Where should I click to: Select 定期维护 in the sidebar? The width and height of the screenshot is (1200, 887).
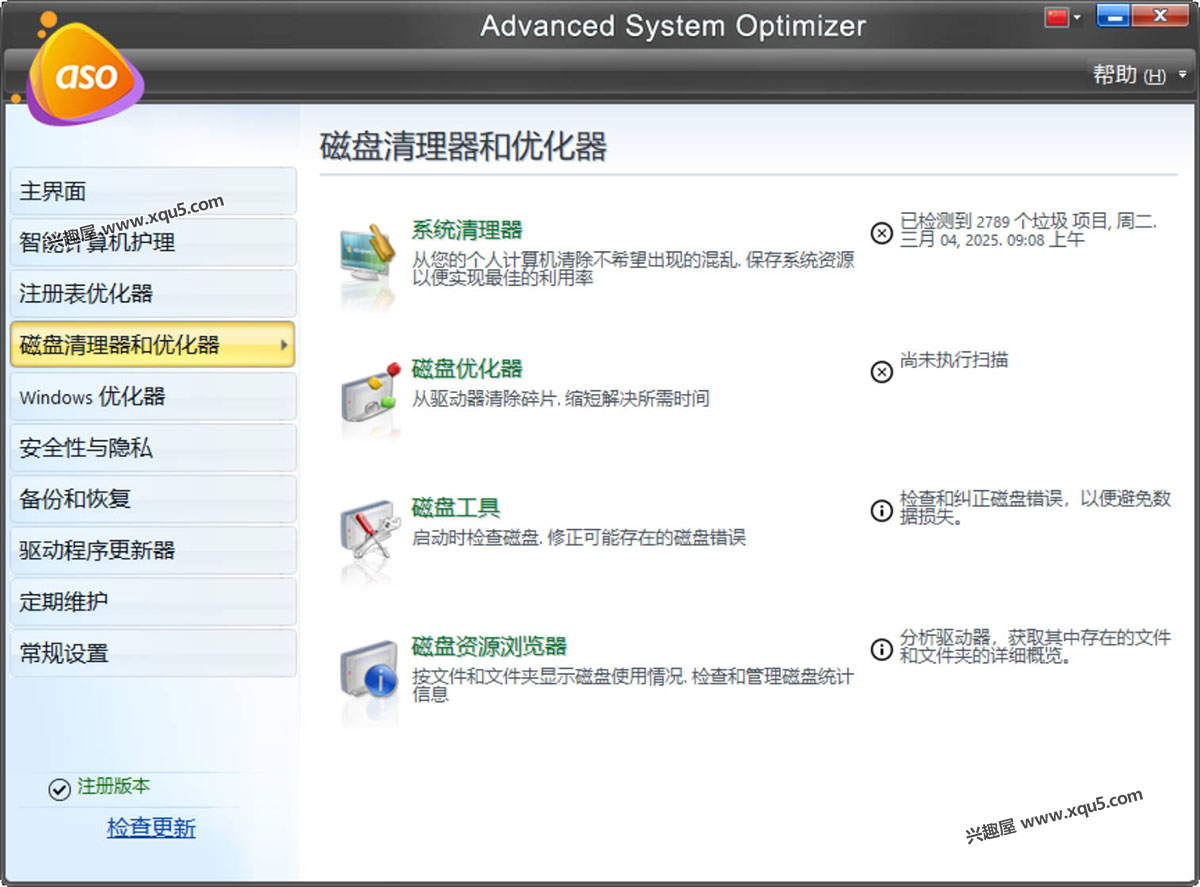tap(153, 602)
